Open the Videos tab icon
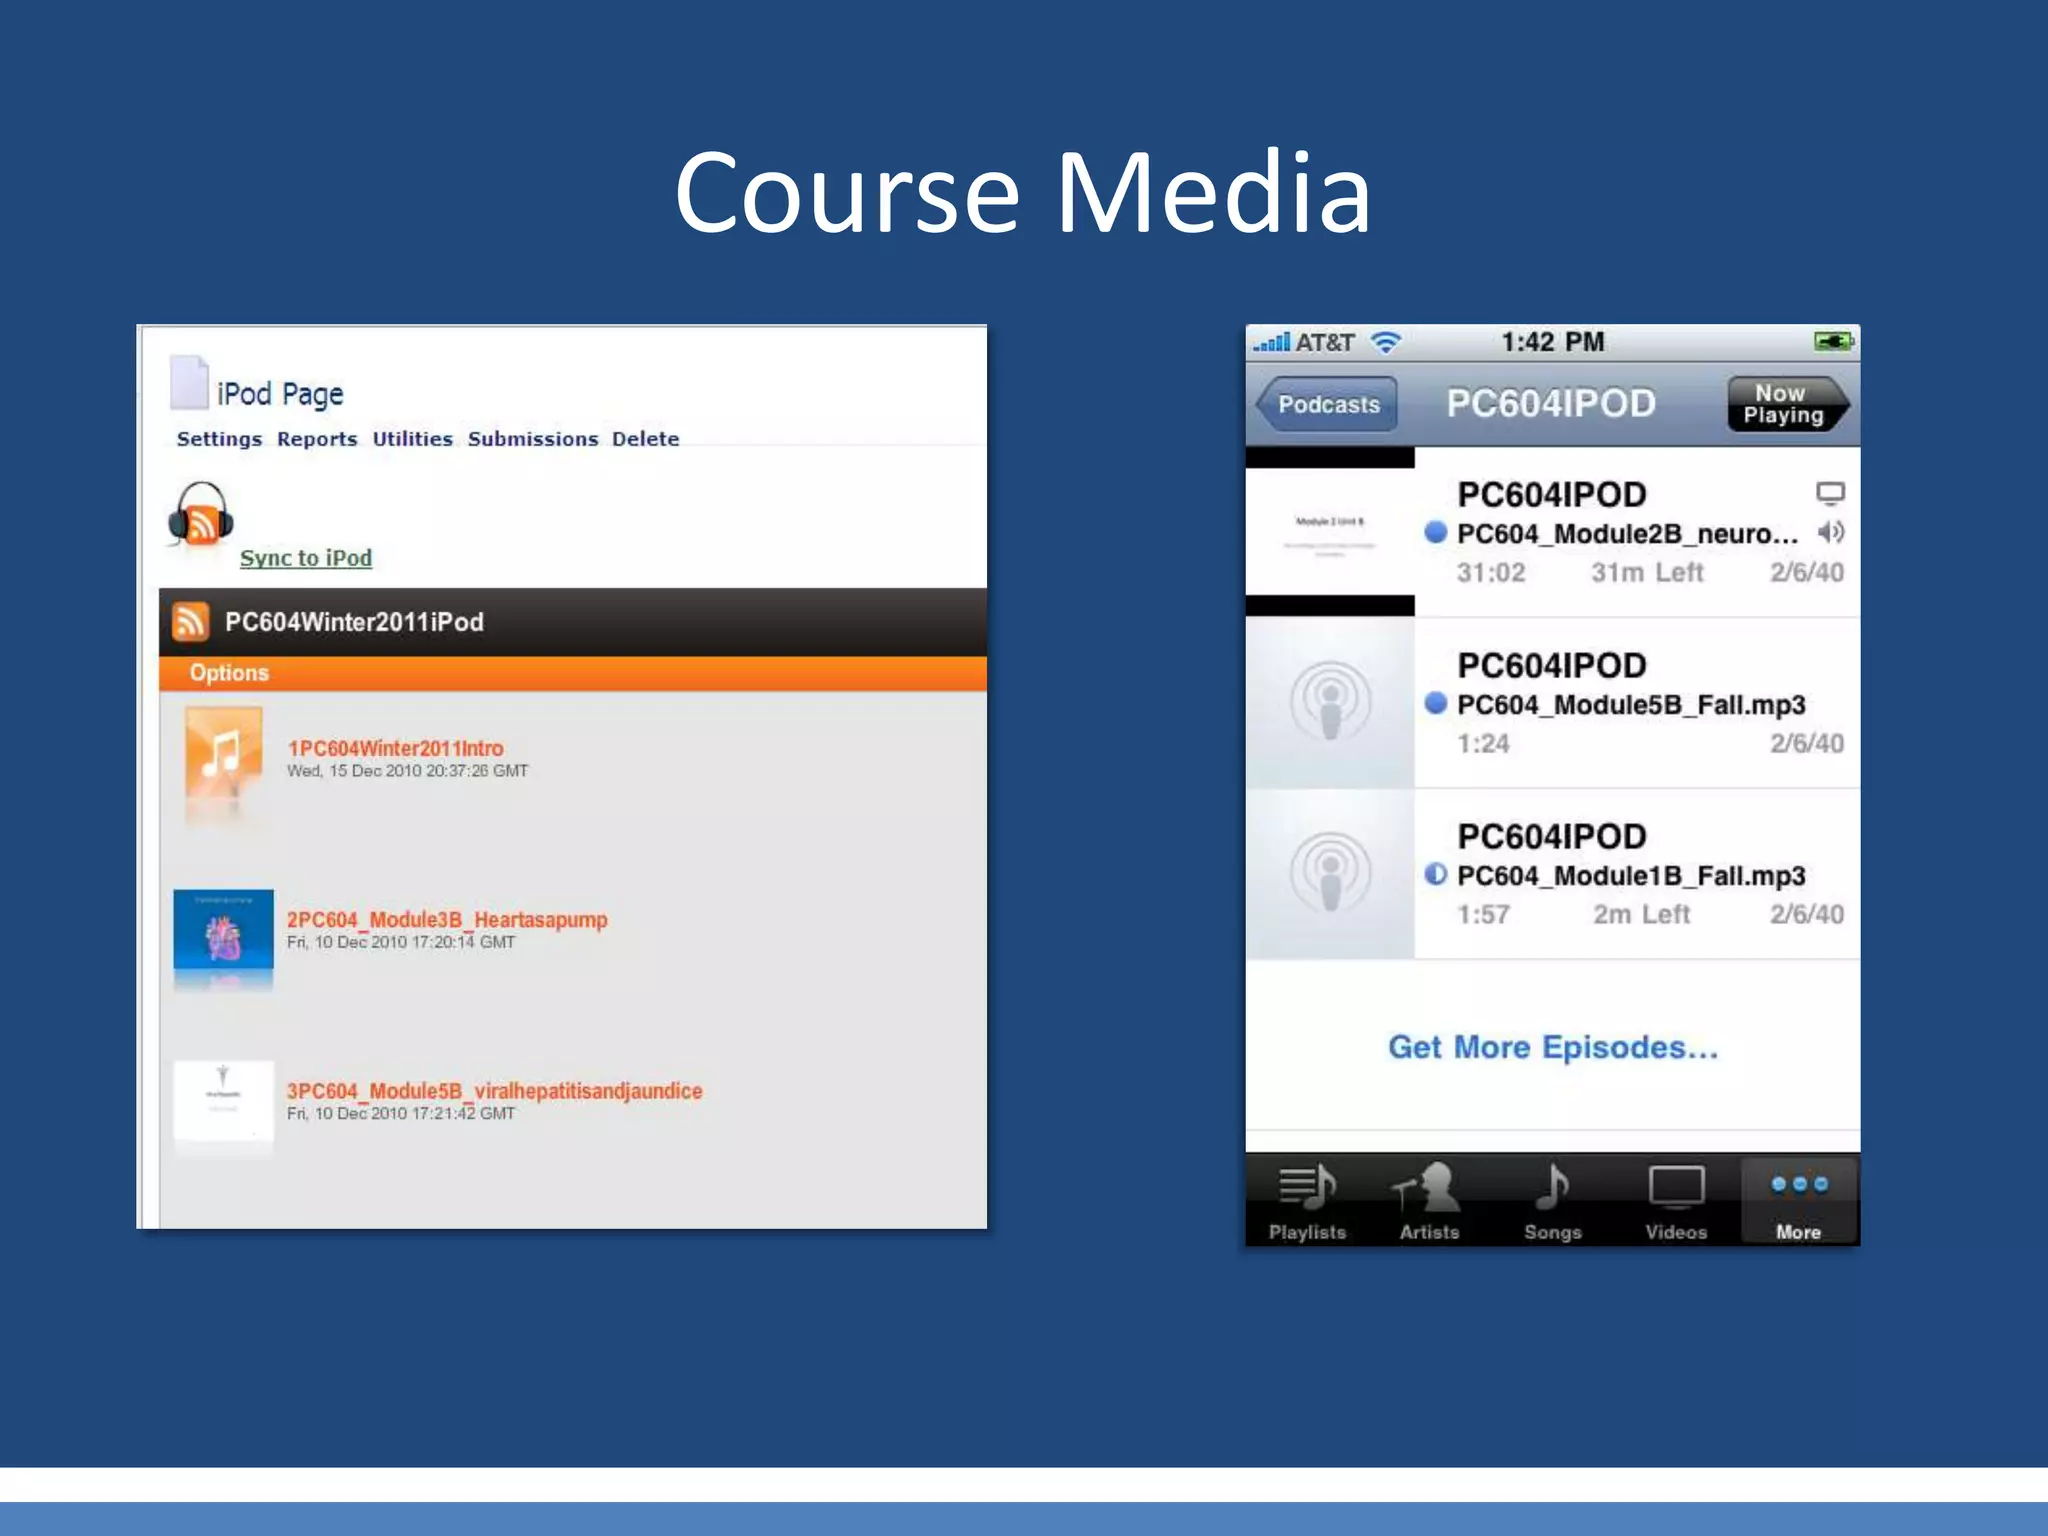The height and width of the screenshot is (1536, 2048). (x=1676, y=1201)
